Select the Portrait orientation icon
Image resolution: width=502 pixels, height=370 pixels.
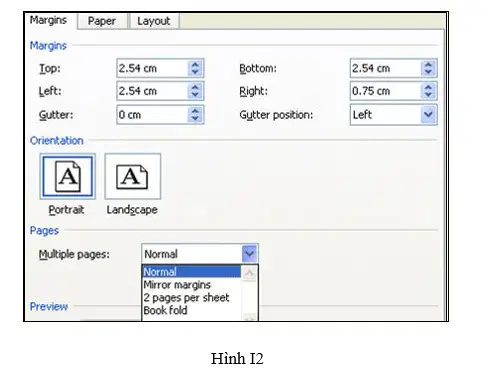68,176
